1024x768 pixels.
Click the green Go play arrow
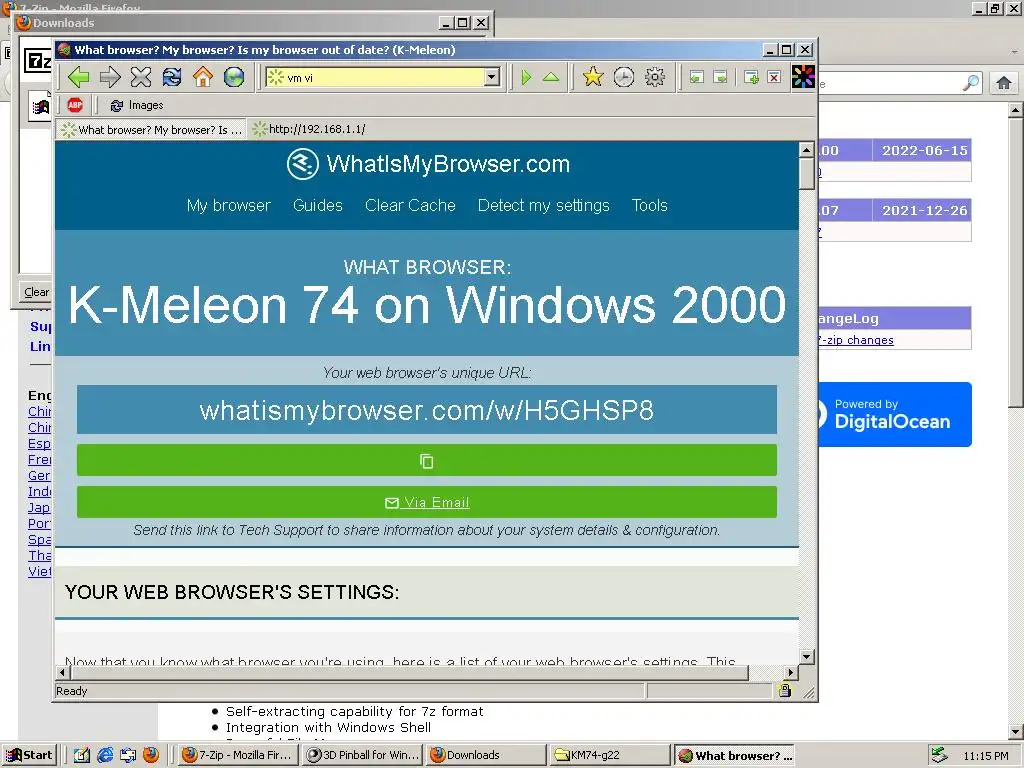pos(526,77)
